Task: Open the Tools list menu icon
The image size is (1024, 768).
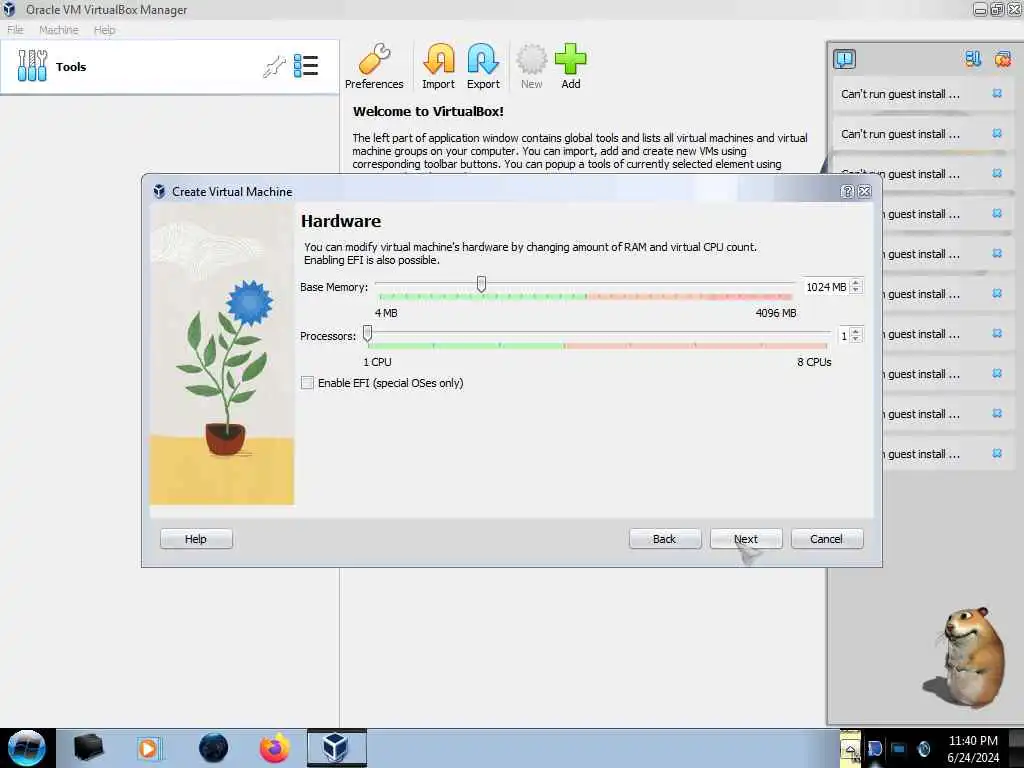Action: click(x=306, y=66)
